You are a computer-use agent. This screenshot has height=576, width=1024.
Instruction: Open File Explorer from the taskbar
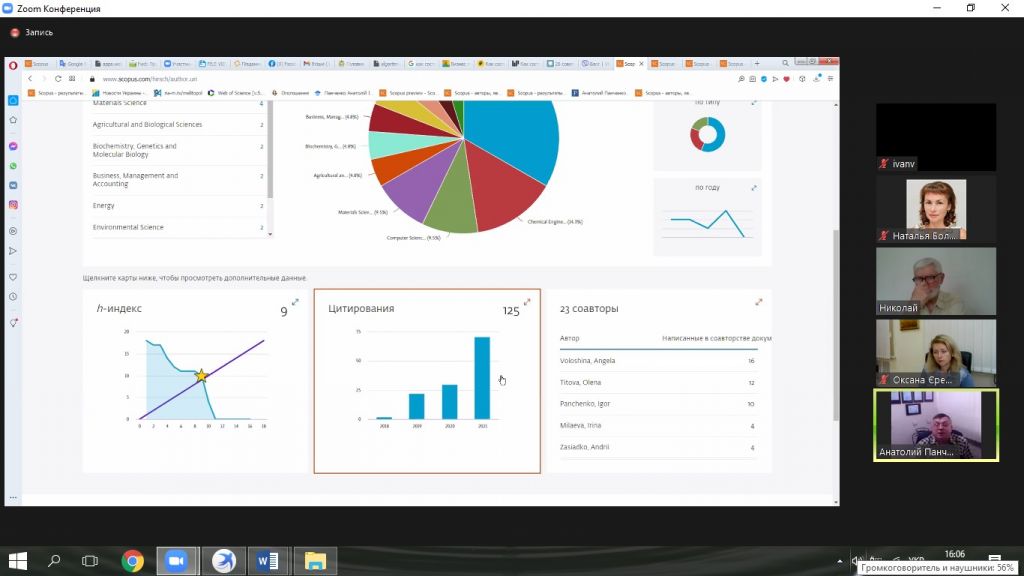[x=315, y=561]
